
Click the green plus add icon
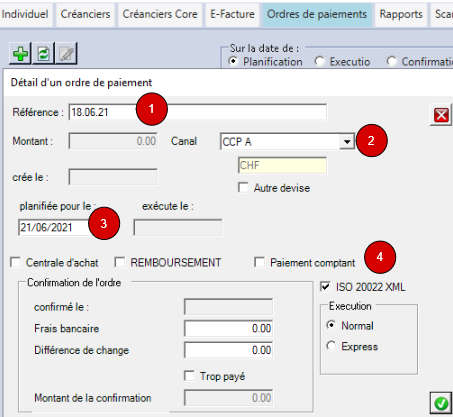[x=20, y=53]
